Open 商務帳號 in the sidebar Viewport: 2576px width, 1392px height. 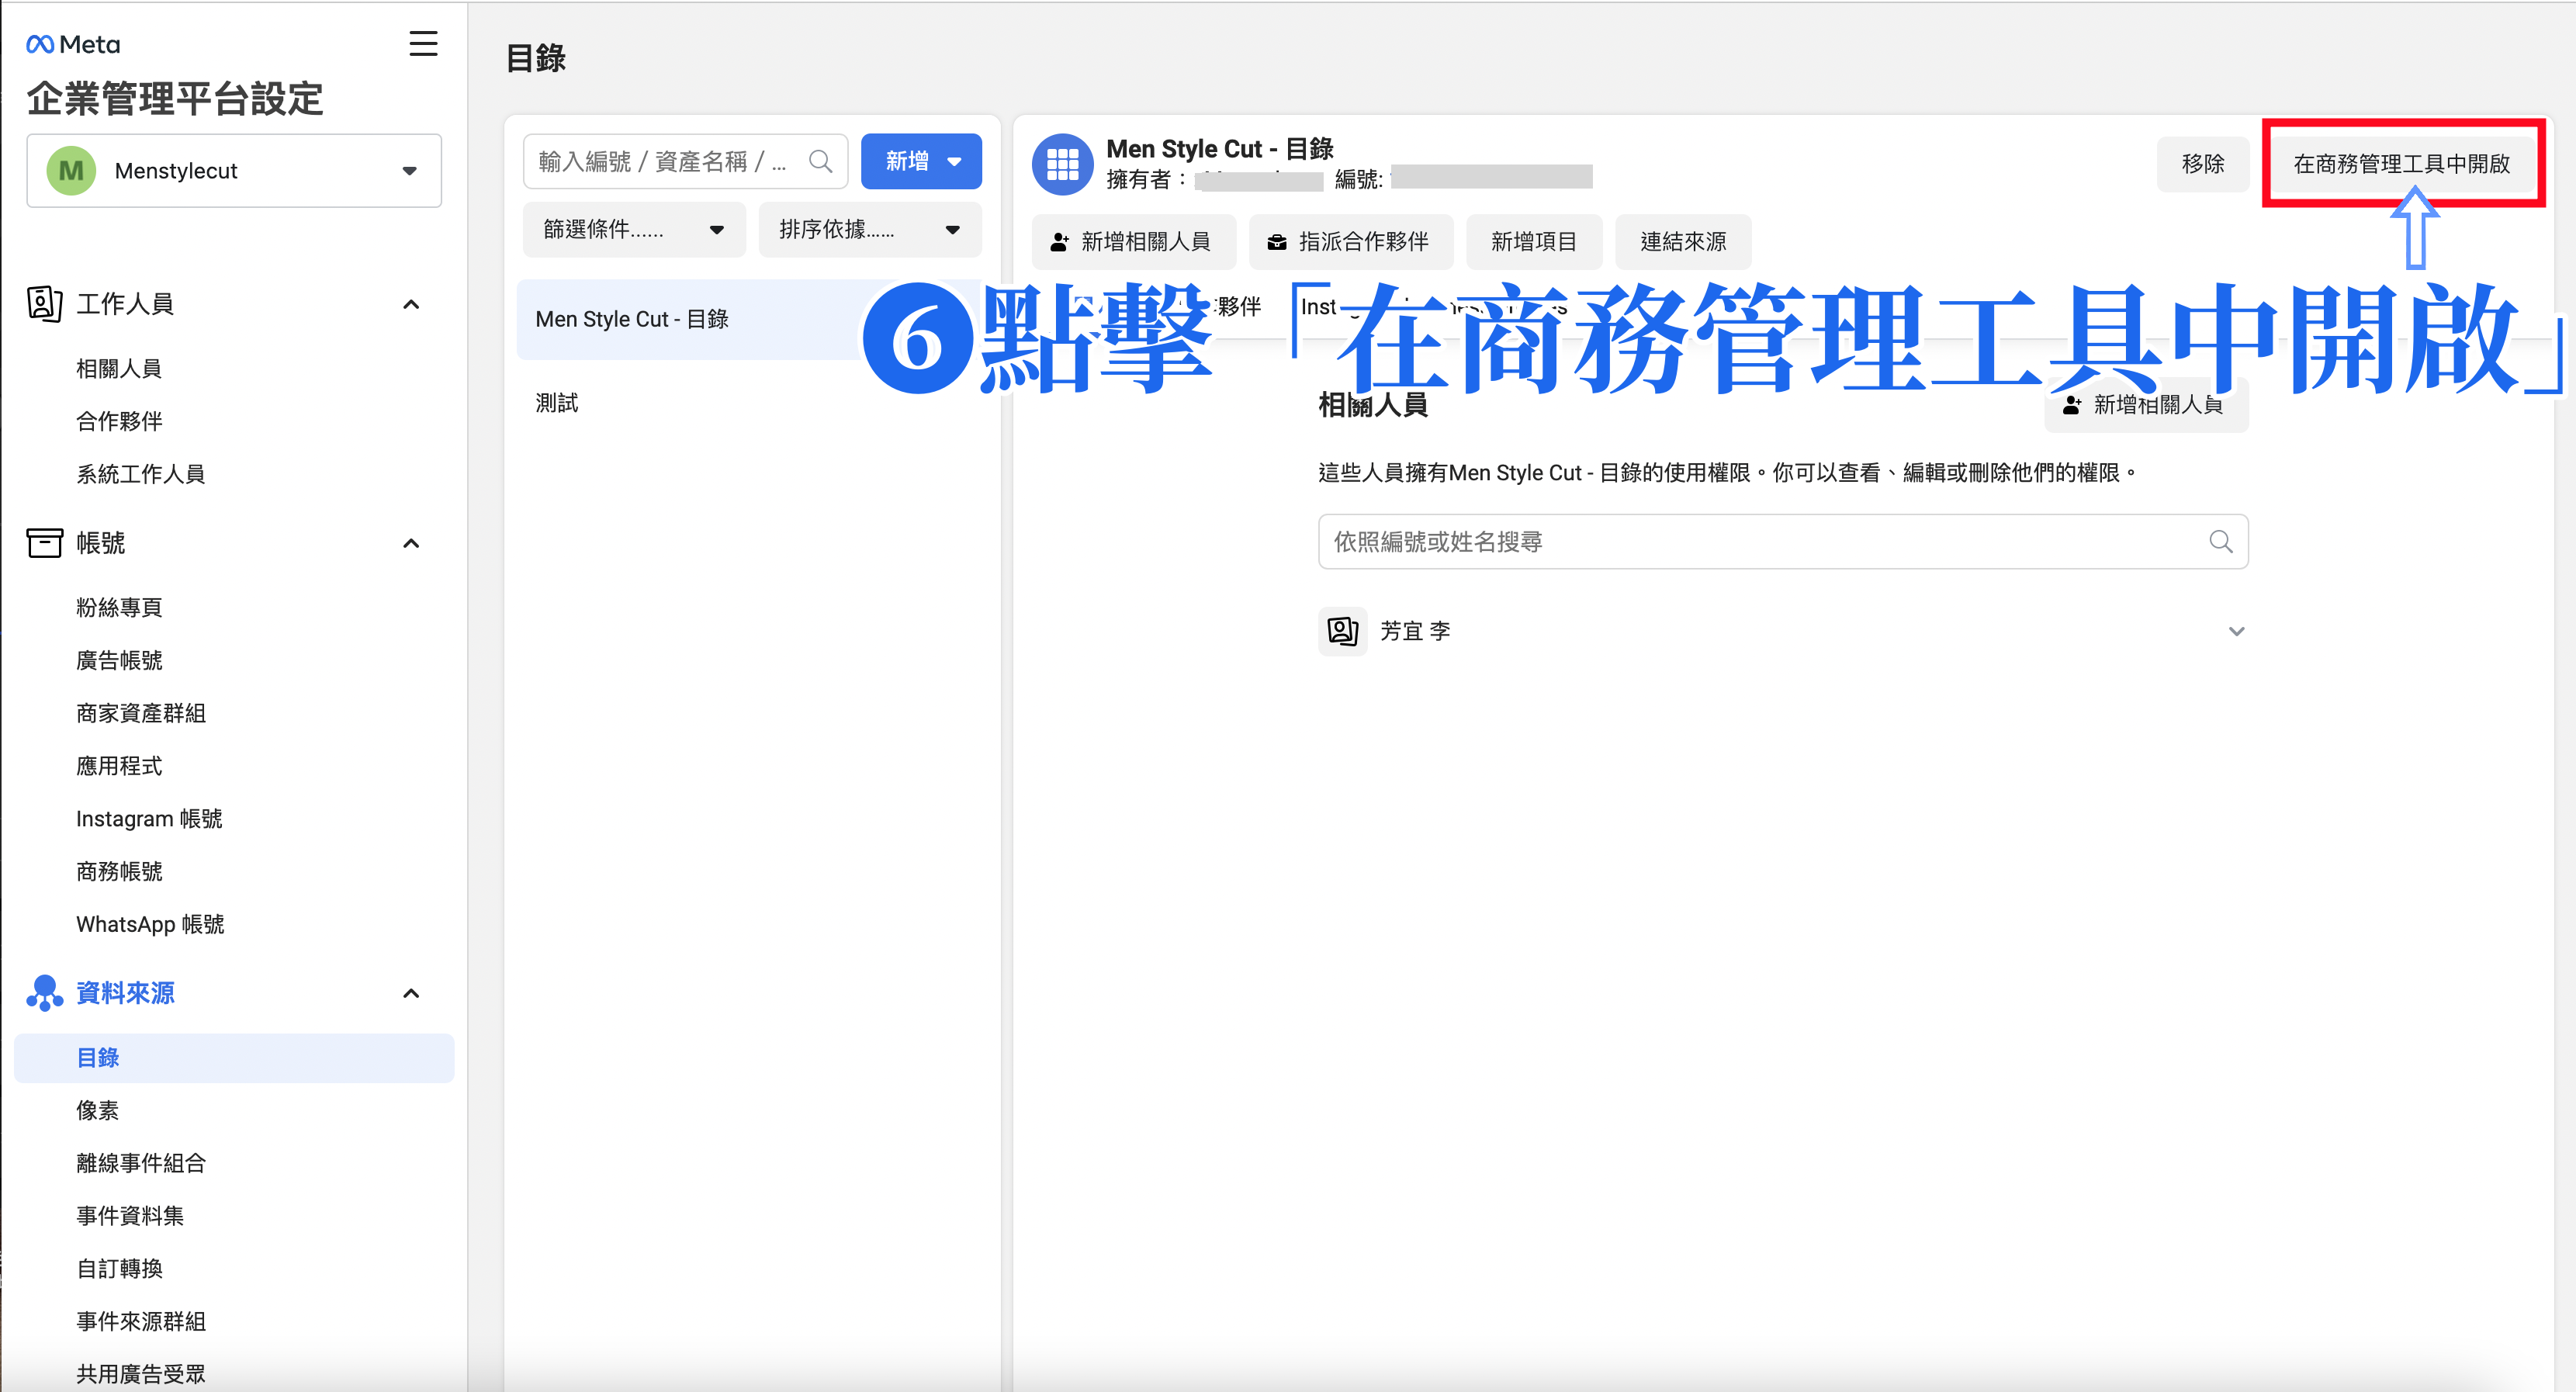(x=119, y=871)
